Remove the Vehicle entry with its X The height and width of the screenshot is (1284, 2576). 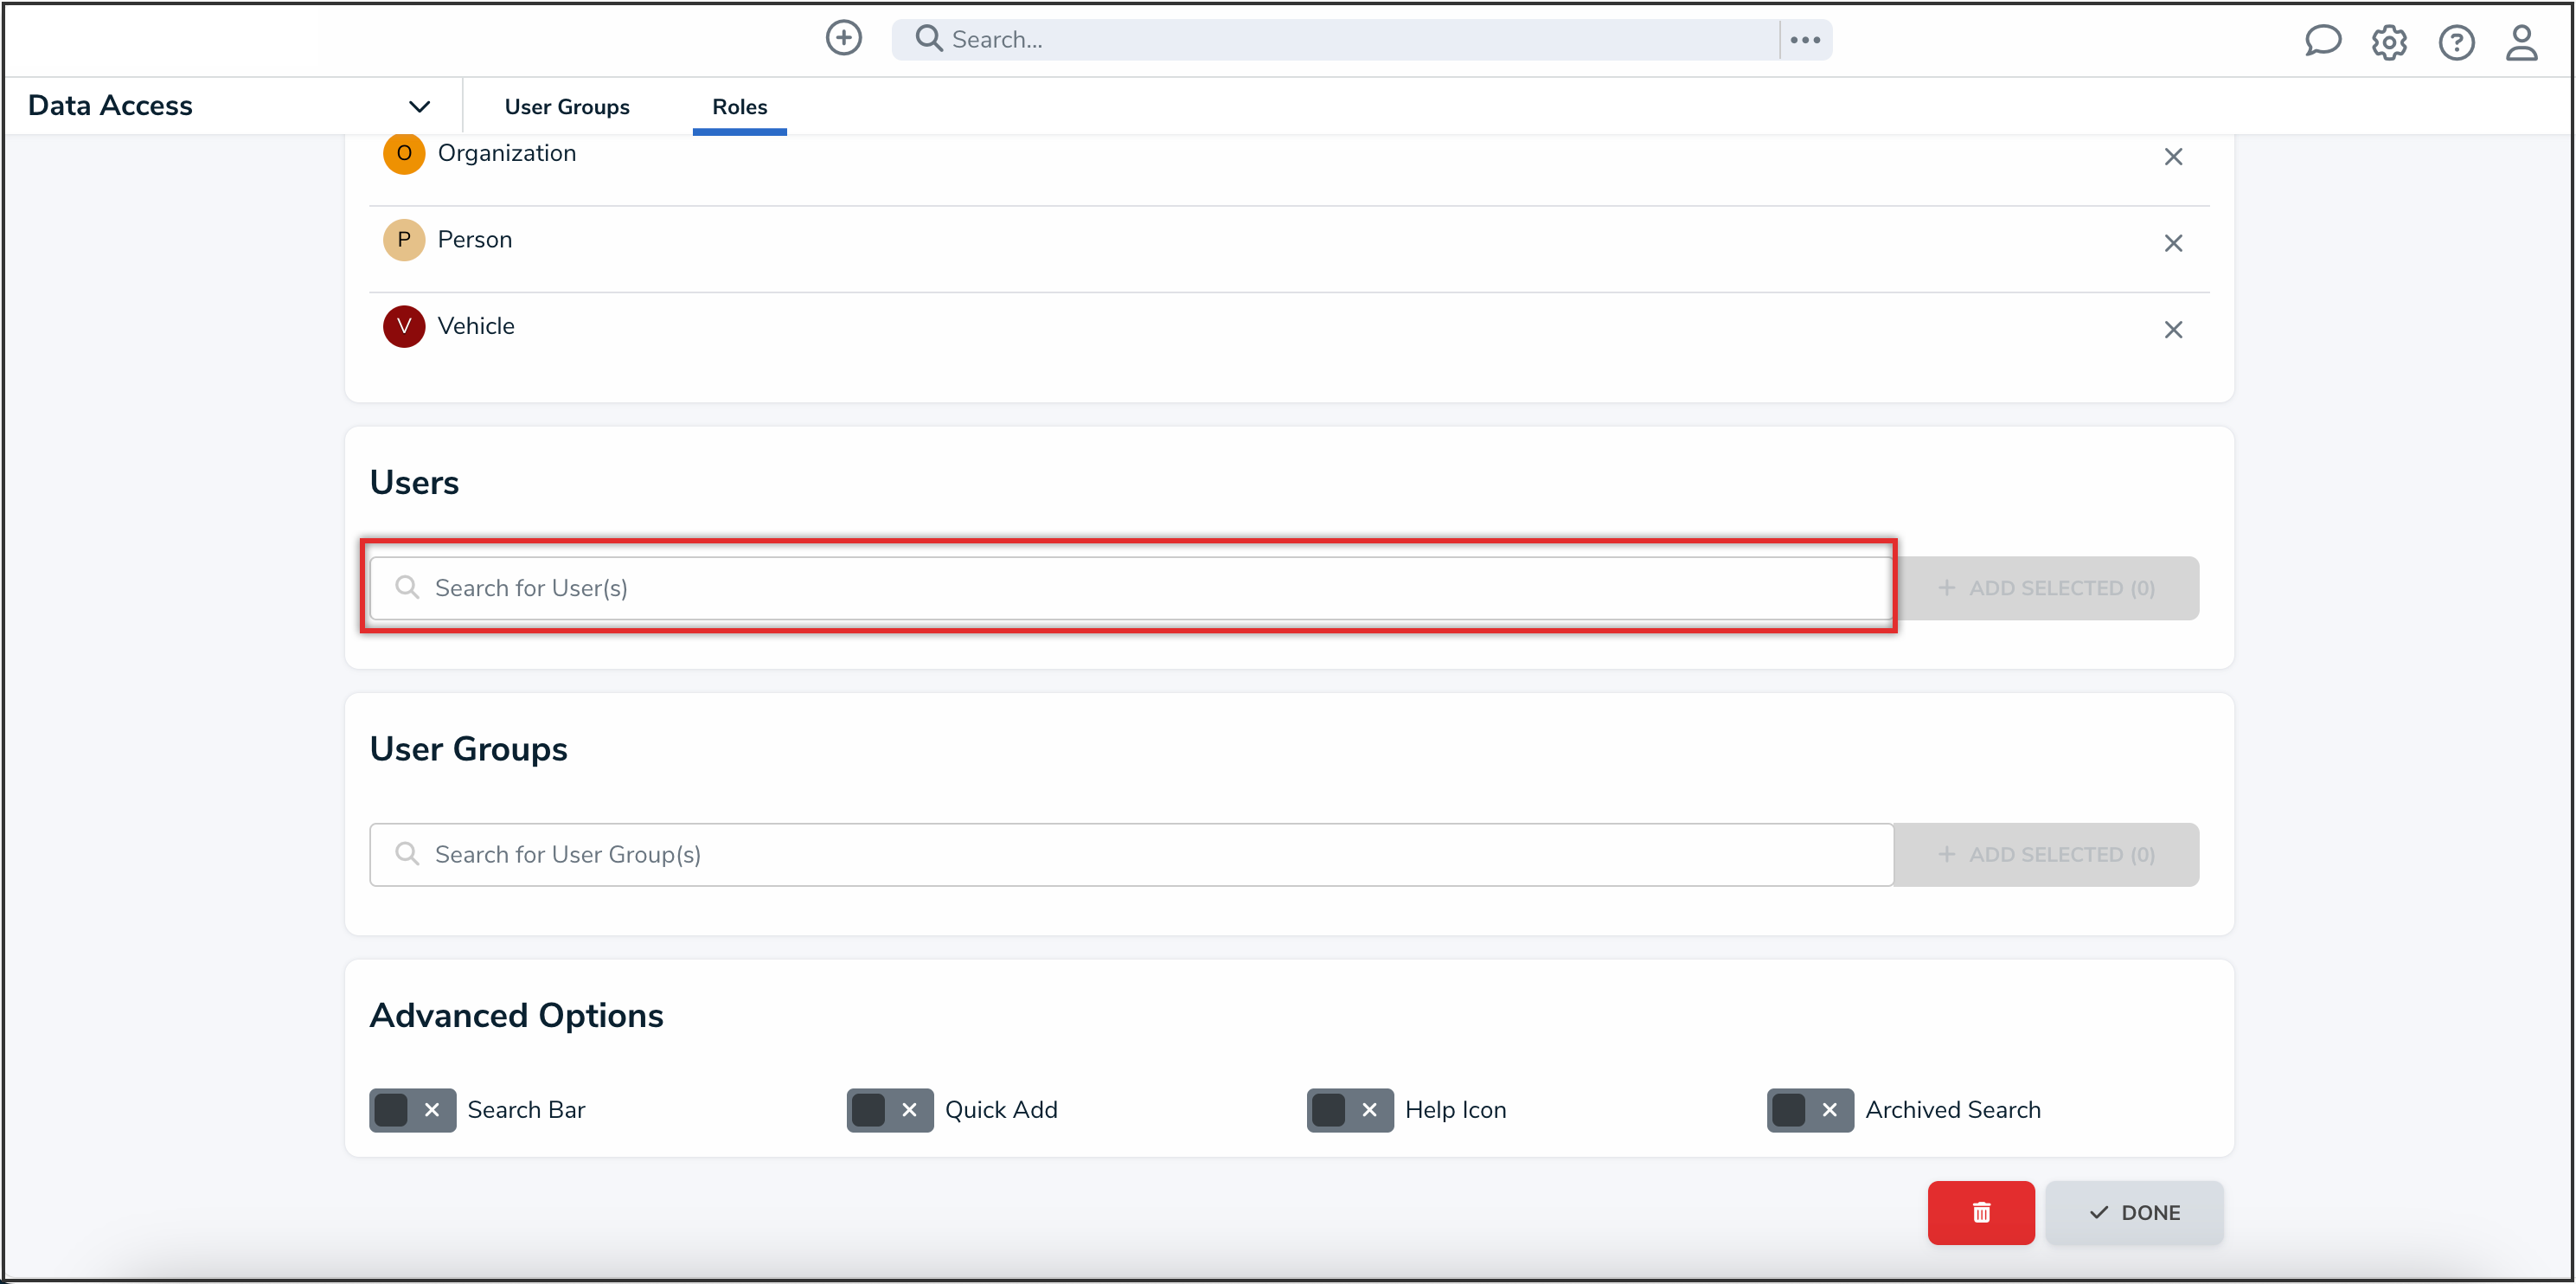[2173, 329]
